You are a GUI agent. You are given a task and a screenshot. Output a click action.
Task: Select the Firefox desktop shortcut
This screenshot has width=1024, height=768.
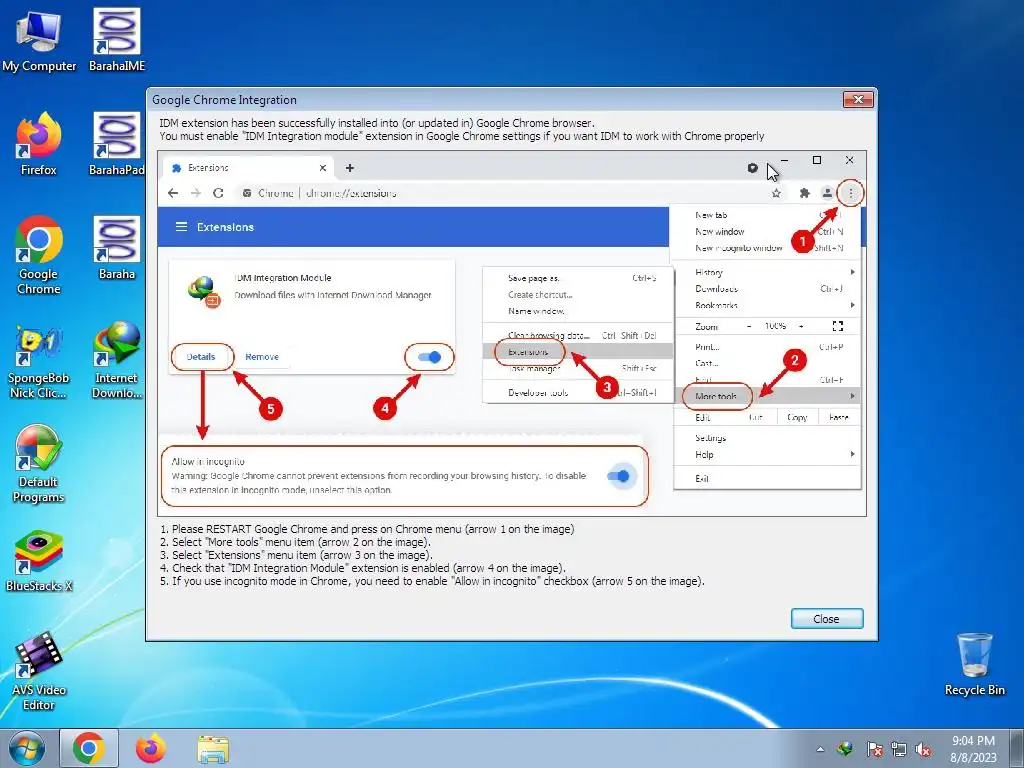coord(39,144)
